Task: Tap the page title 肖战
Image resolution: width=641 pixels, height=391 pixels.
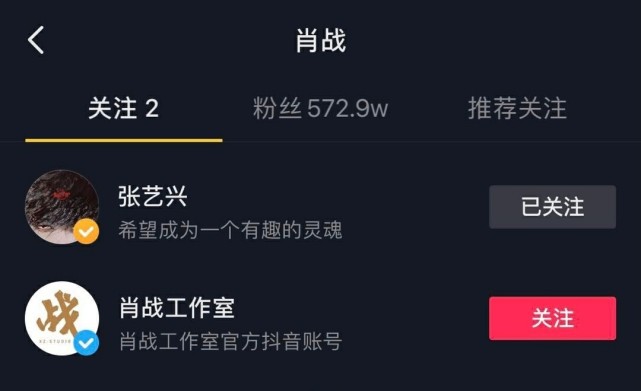Action: click(x=321, y=40)
